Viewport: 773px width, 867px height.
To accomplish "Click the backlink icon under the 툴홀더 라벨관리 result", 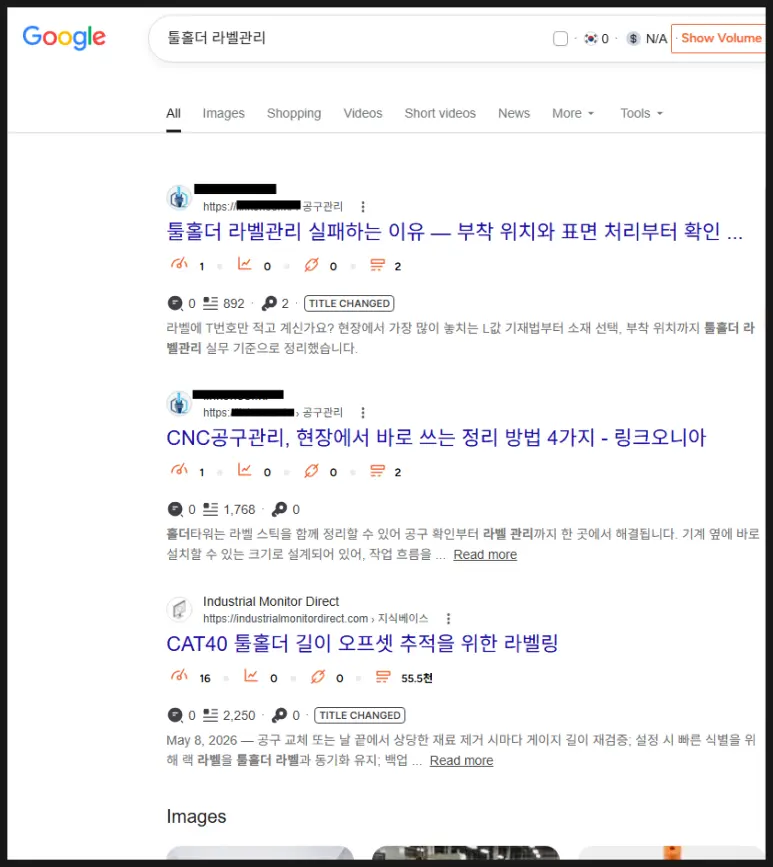I will pyautogui.click(x=311, y=265).
